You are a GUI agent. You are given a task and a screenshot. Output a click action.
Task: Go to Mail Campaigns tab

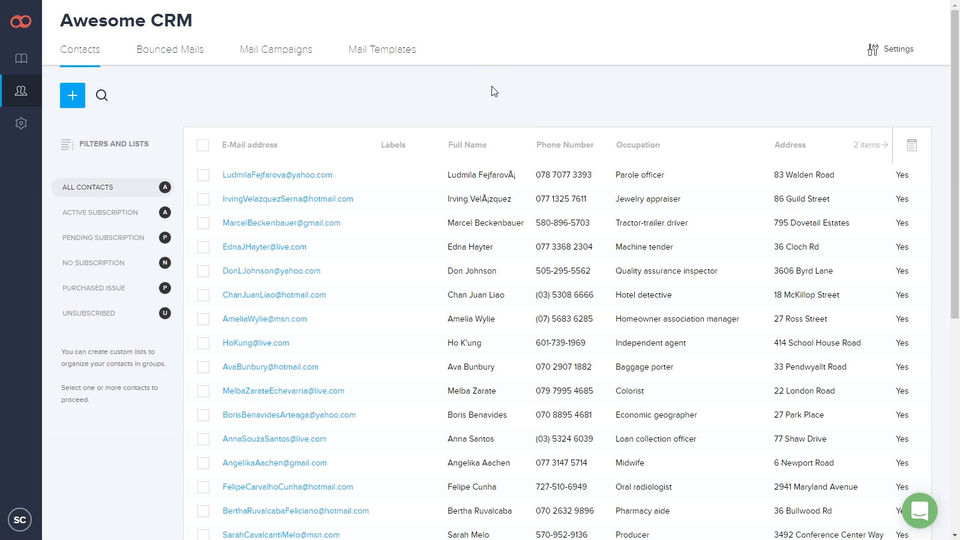click(x=276, y=50)
